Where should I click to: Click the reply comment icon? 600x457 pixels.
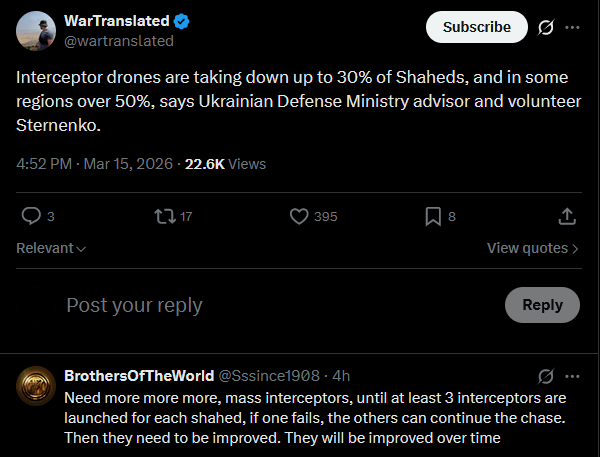pos(31,216)
